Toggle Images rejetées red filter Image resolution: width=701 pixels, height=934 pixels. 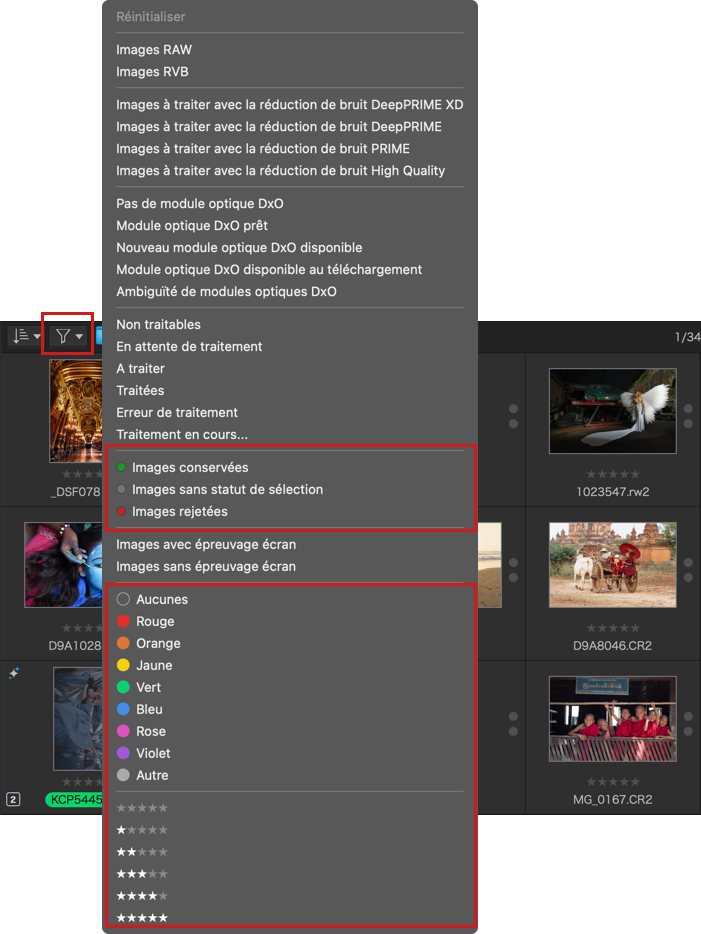coord(172,512)
